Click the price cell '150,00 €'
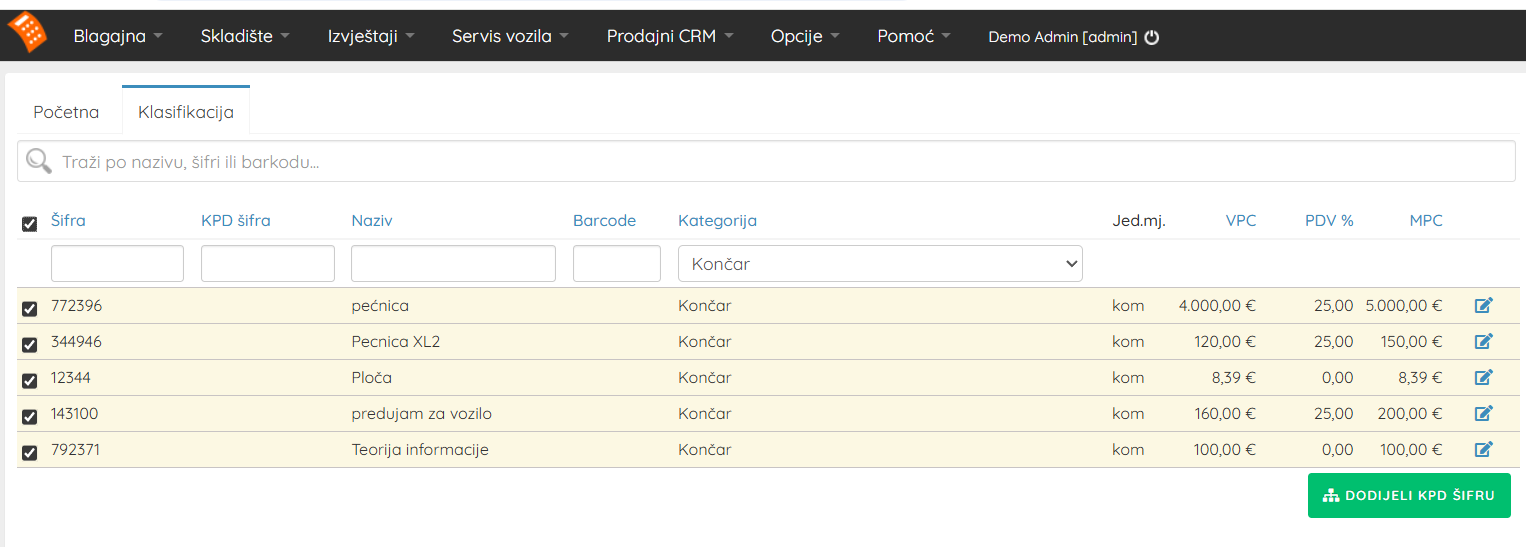1526x547 pixels. tap(1412, 342)
